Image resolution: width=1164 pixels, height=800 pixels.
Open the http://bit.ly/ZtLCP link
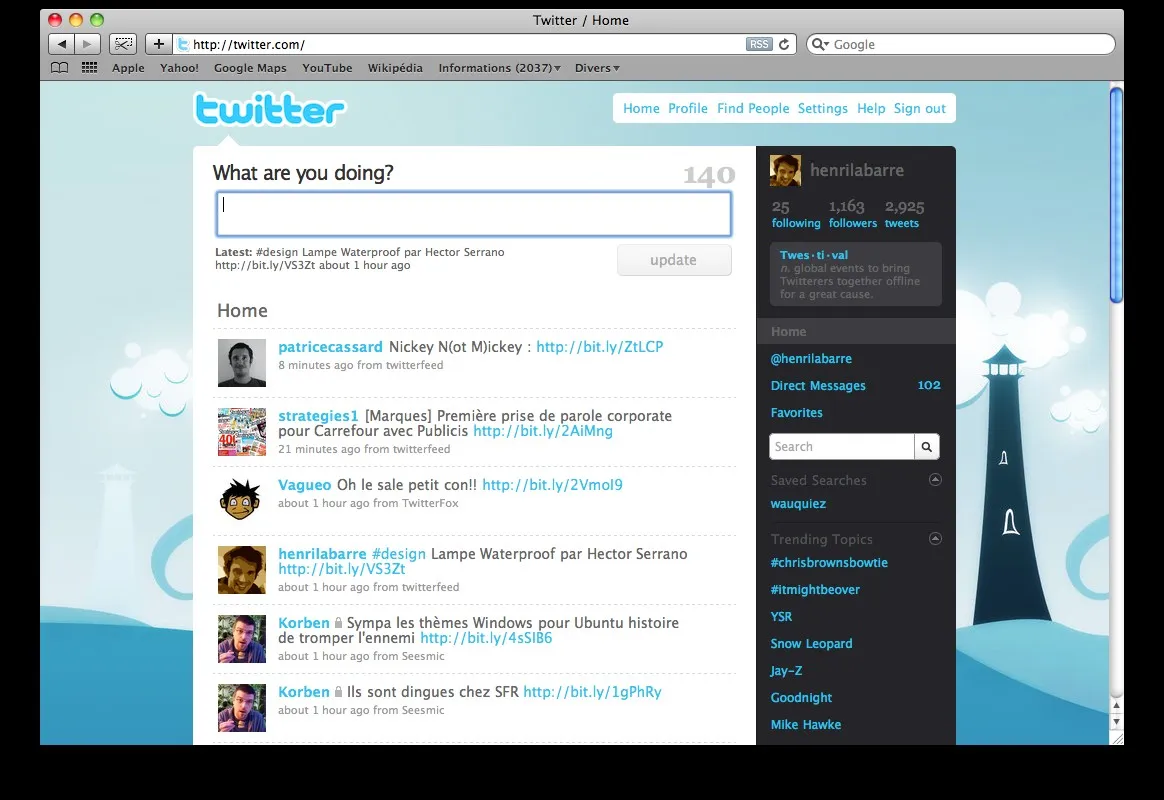[600, 347]
